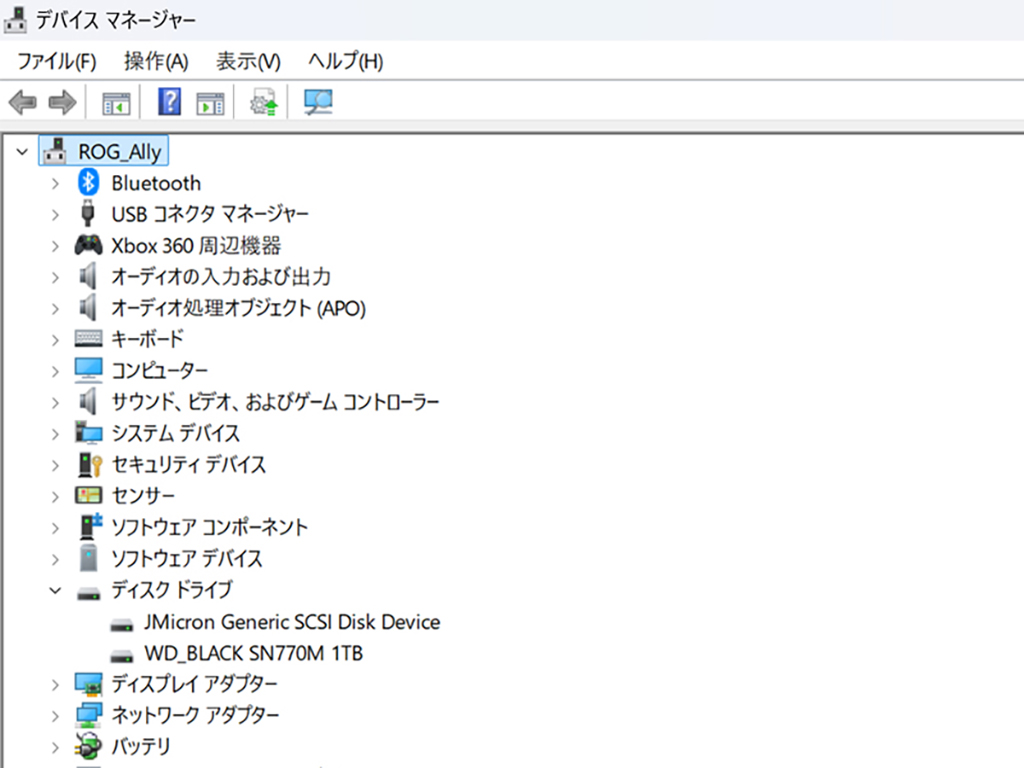Select WD_BLACK SN770M 1TB drive
The height and width of the screenshot is (768, 1024).
tap(253, 653)
